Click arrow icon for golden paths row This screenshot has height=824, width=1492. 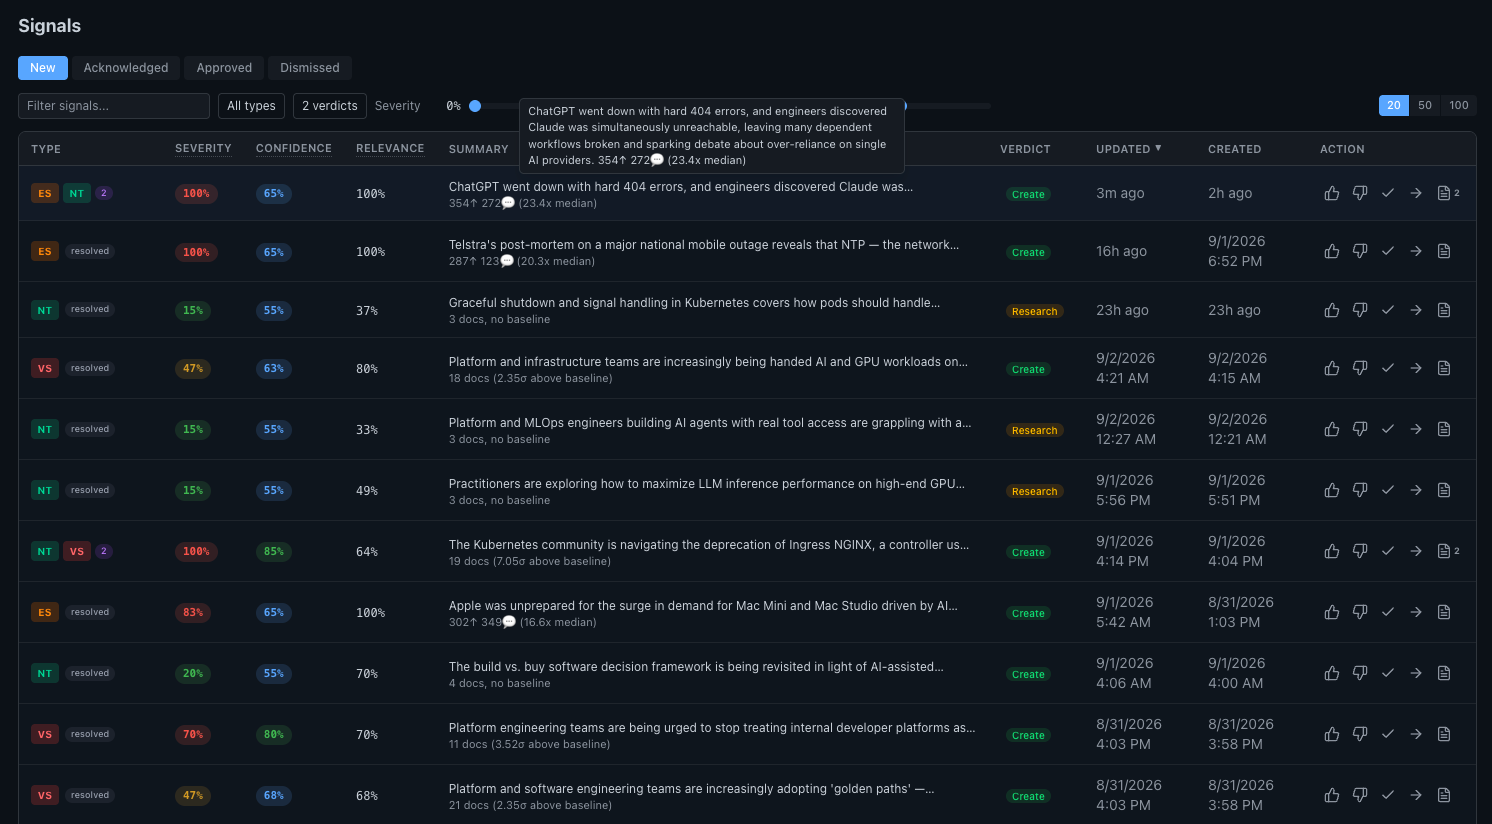[1416, 795]
